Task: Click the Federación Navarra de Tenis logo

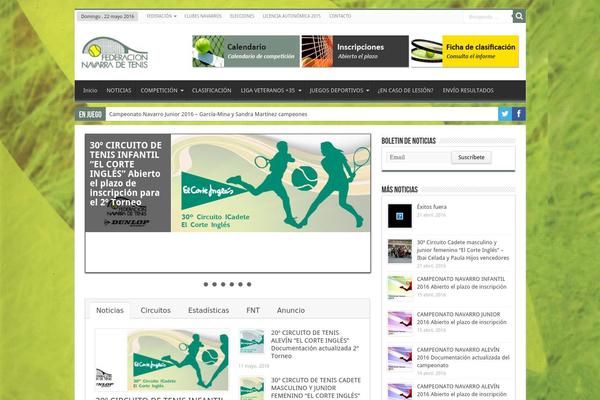Action: (115, 53)
